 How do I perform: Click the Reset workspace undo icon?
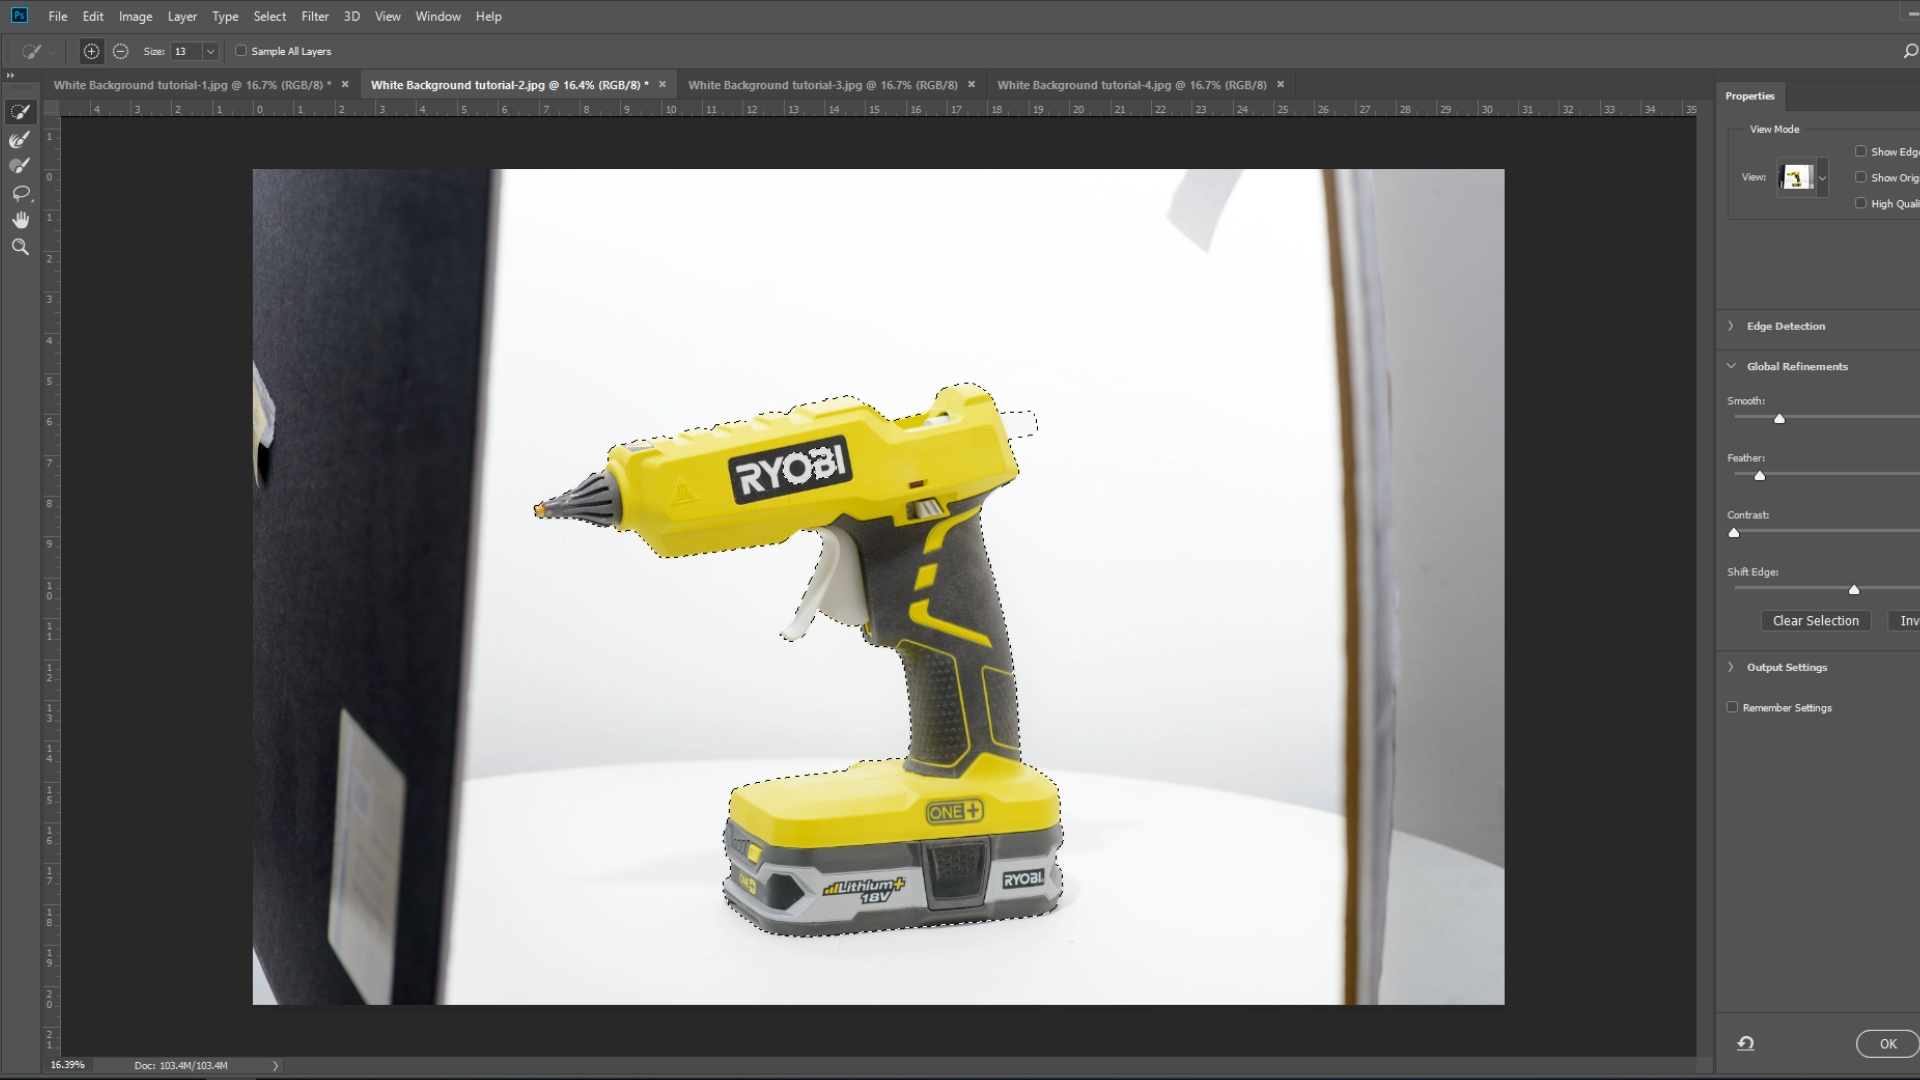1746,1043
